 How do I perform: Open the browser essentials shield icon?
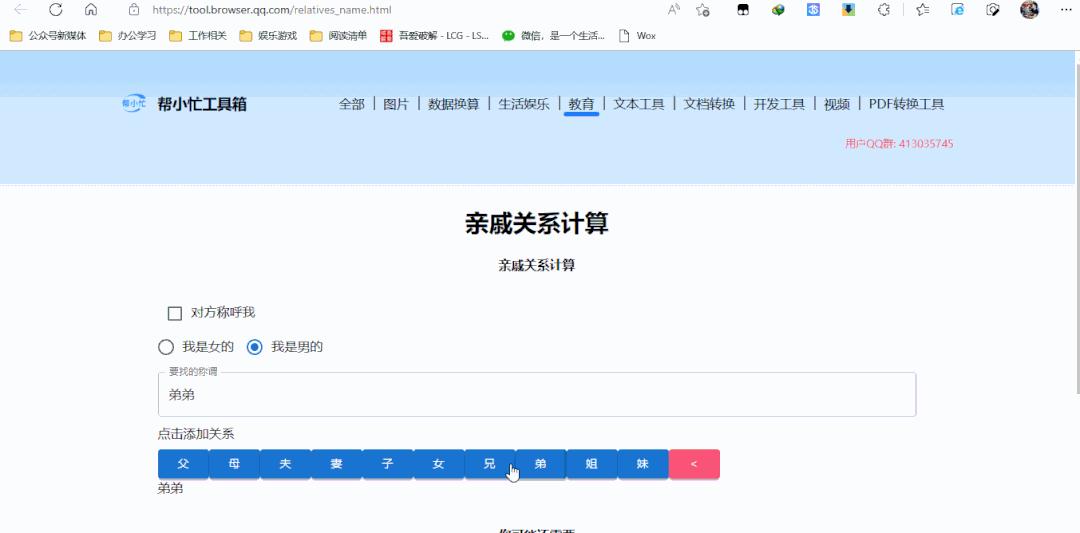point(993,10)
